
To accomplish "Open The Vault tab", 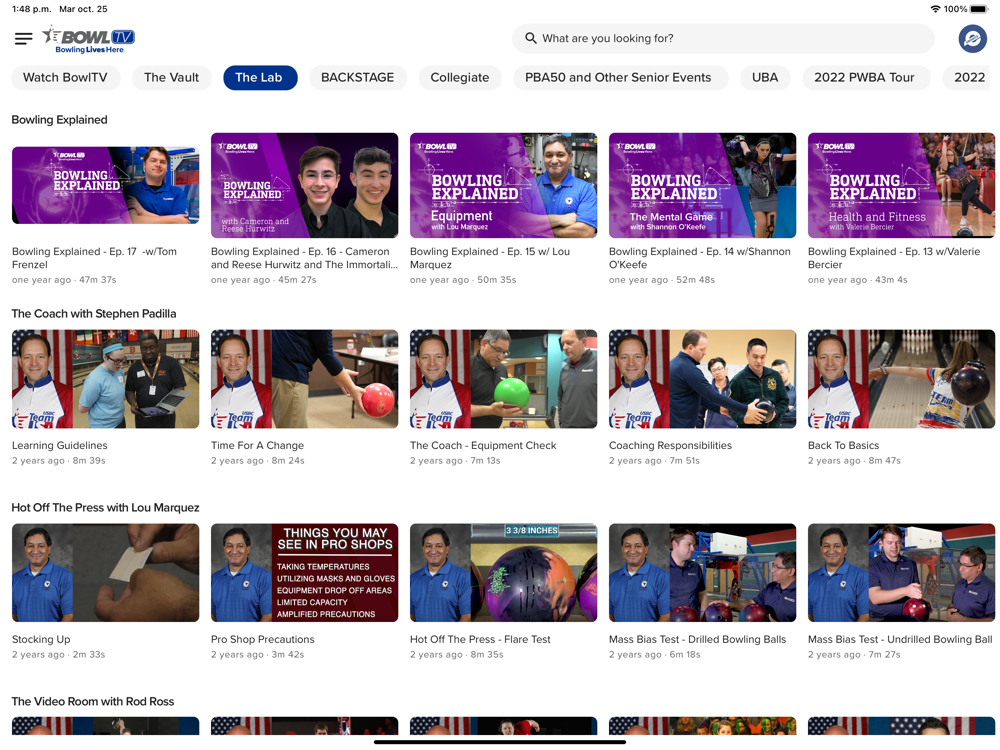I will pos(172,77).
